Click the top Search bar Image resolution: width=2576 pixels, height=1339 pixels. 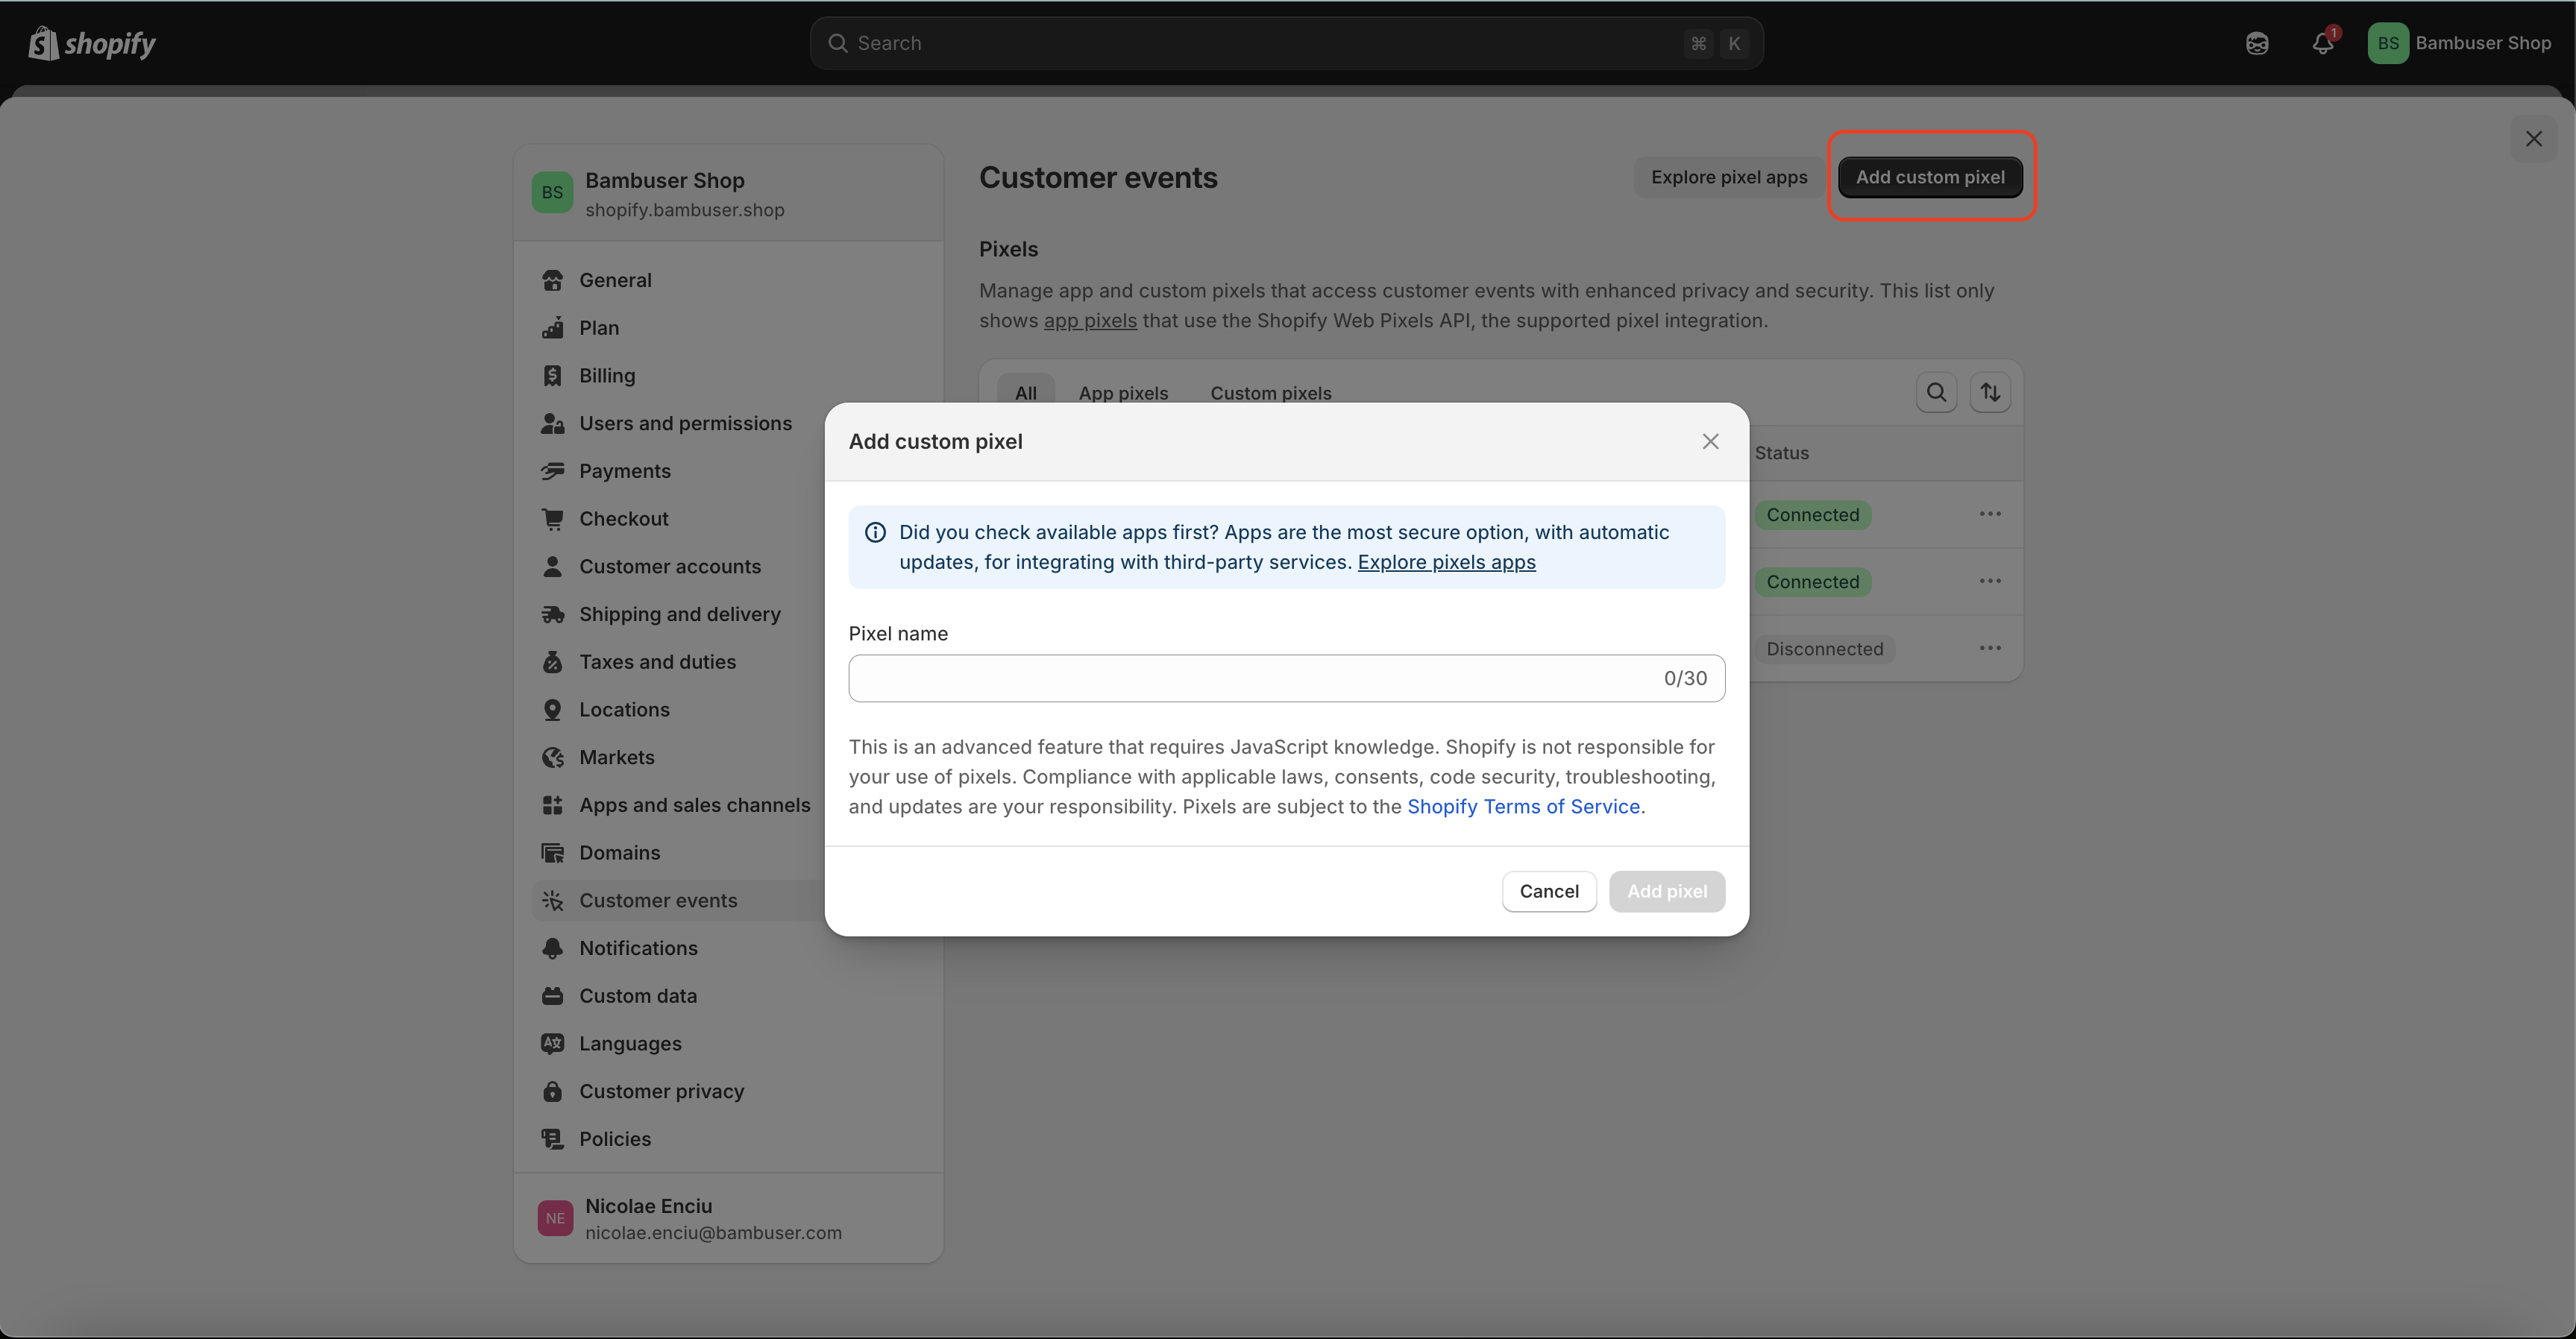(1285, 43)
